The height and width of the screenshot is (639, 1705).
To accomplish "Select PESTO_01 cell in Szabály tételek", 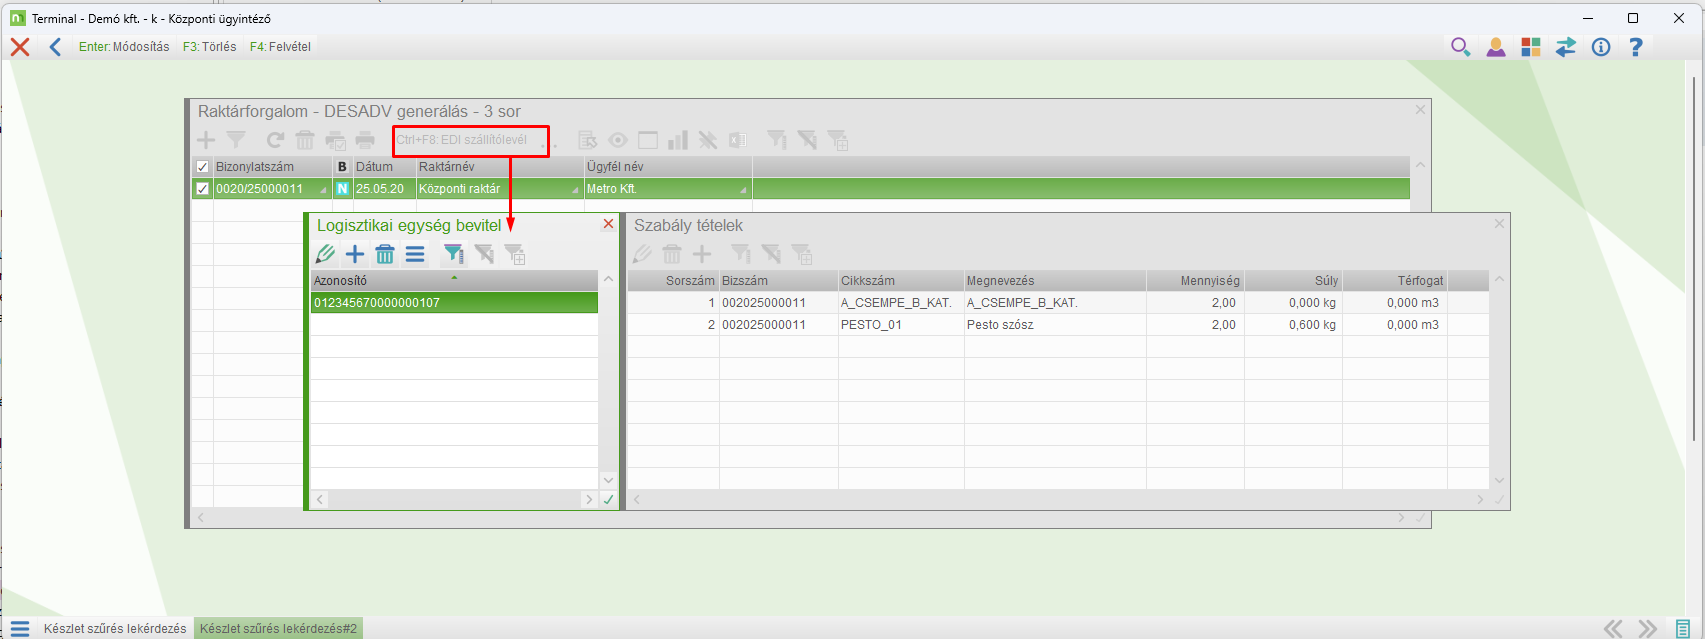I will 901,325.
